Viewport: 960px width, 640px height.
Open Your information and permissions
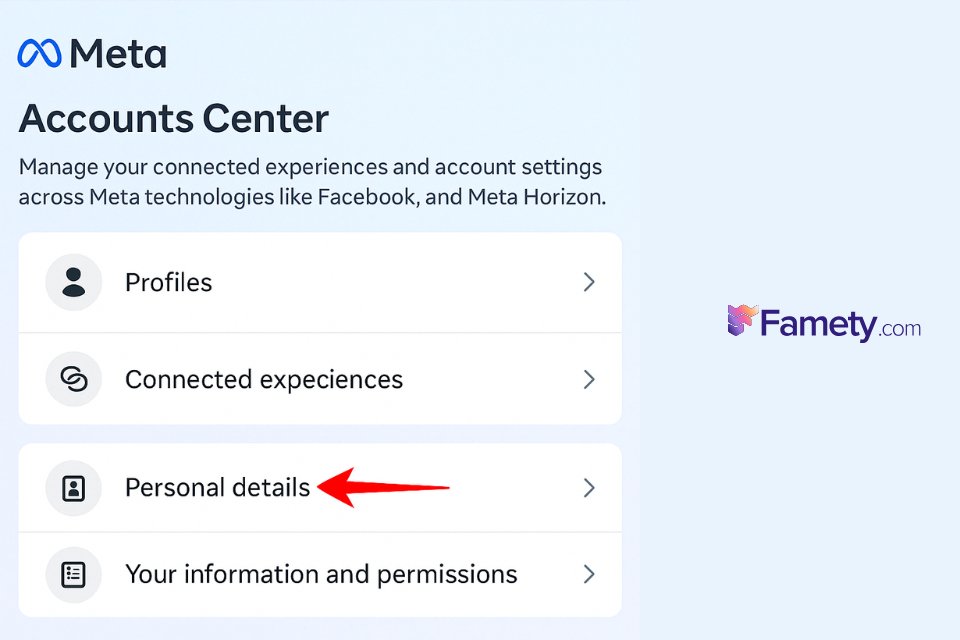click(321, 574)
